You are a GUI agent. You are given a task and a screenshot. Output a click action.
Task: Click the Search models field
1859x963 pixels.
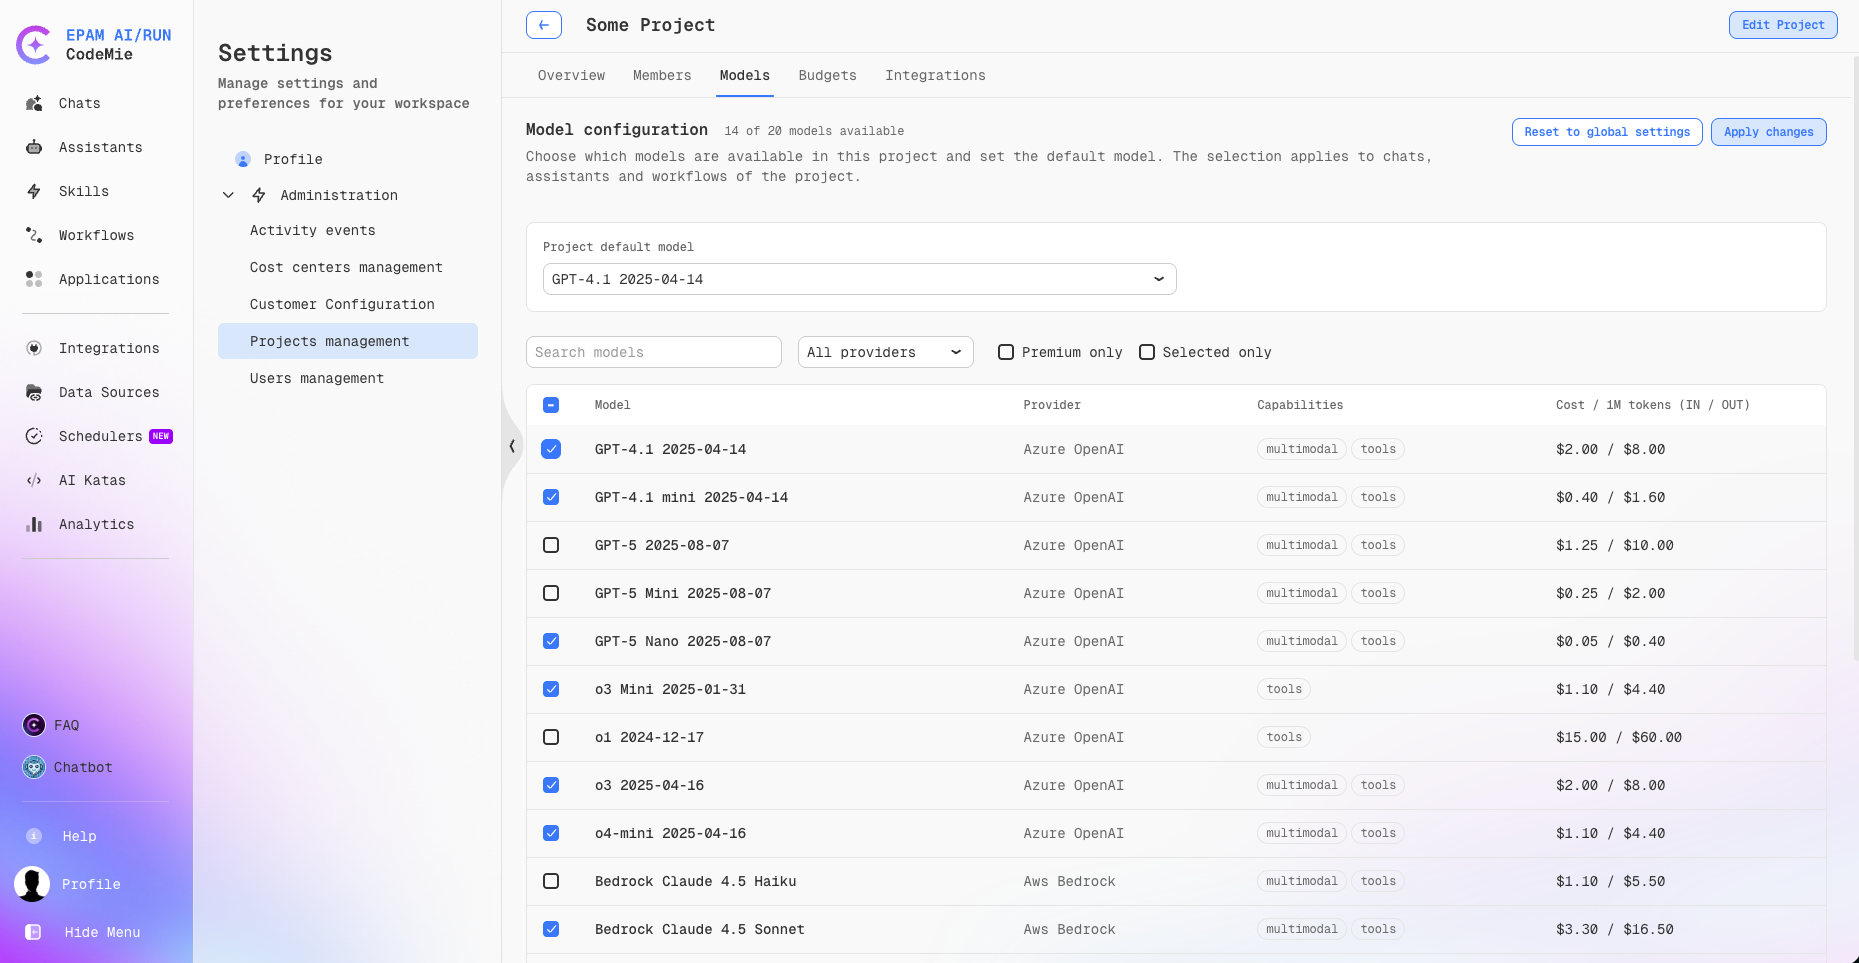(654, 352)
